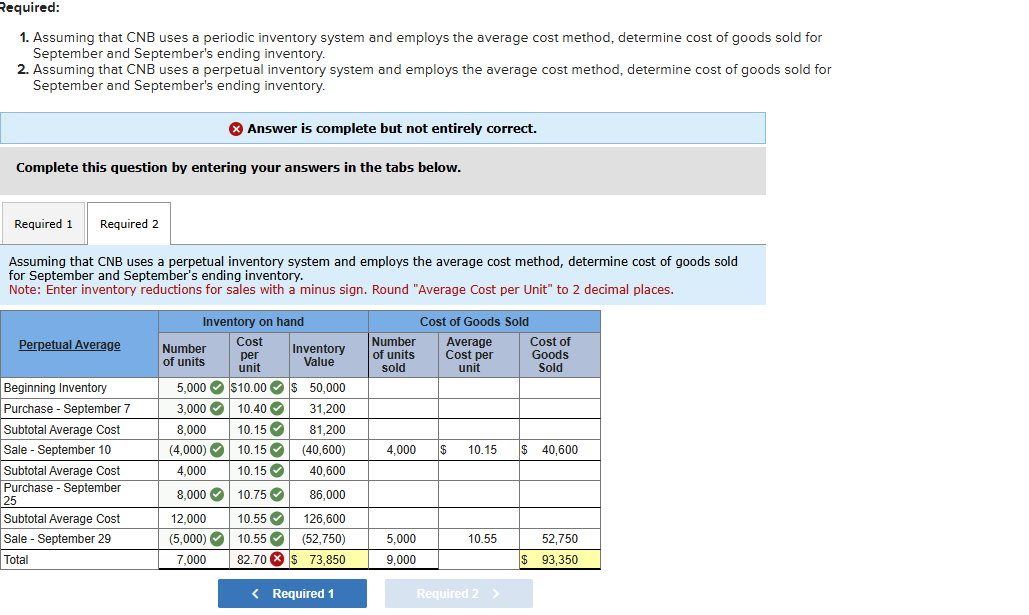Click the grayed Required 2 navigation button
Screen dimensions: 1029x615
pyautogui.click(x=458, y=593)
